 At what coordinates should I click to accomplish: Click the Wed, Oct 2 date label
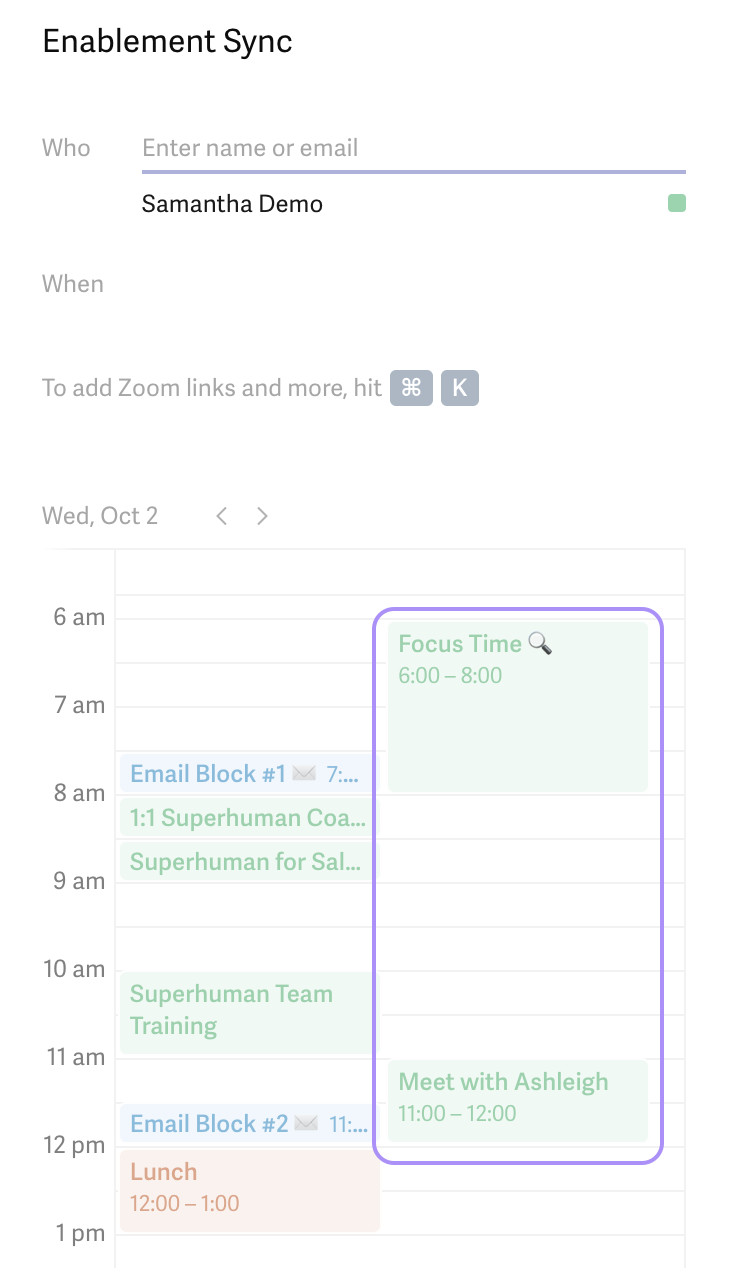coord(100,516)
